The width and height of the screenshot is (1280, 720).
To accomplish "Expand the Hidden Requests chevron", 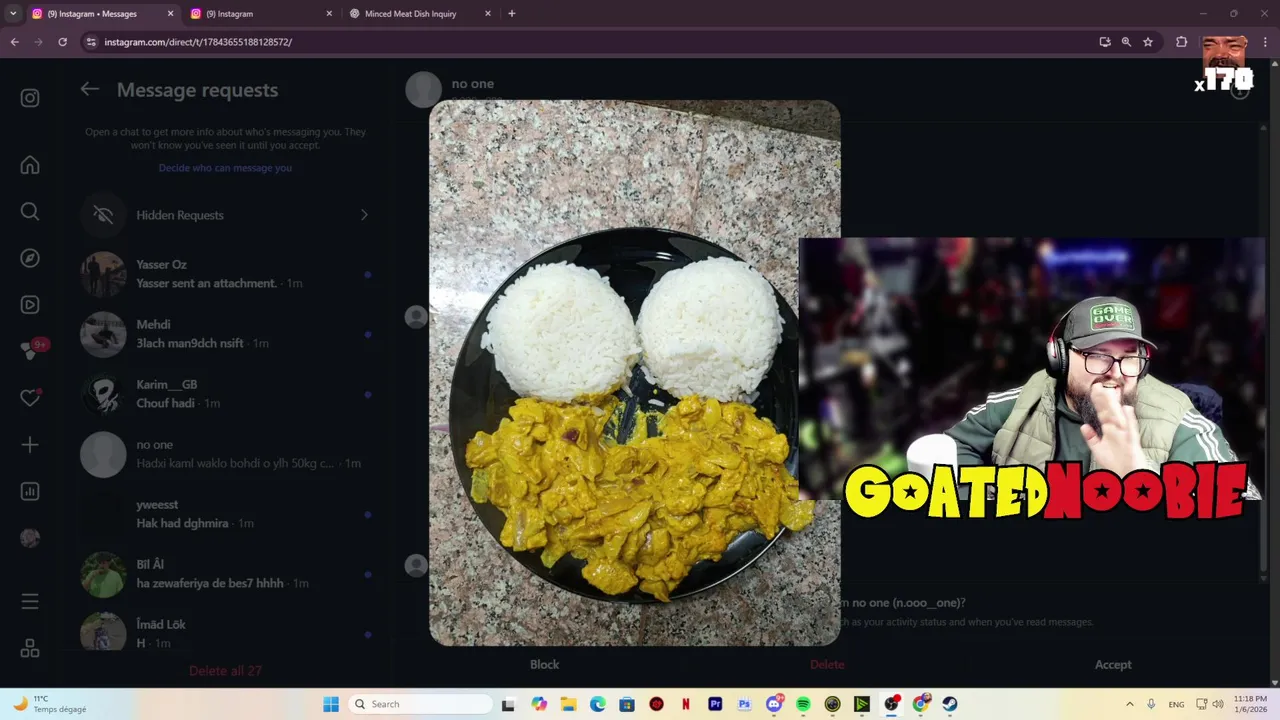I will (364, 215).
